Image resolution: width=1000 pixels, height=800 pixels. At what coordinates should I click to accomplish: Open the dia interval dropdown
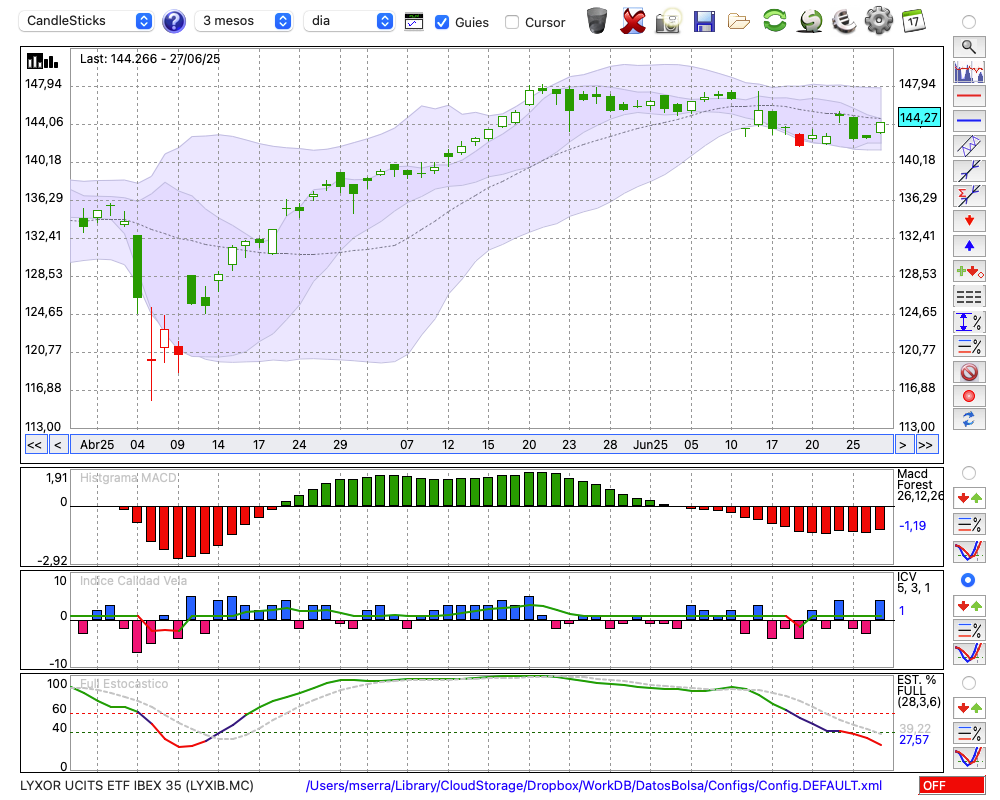tap(349, 21)
